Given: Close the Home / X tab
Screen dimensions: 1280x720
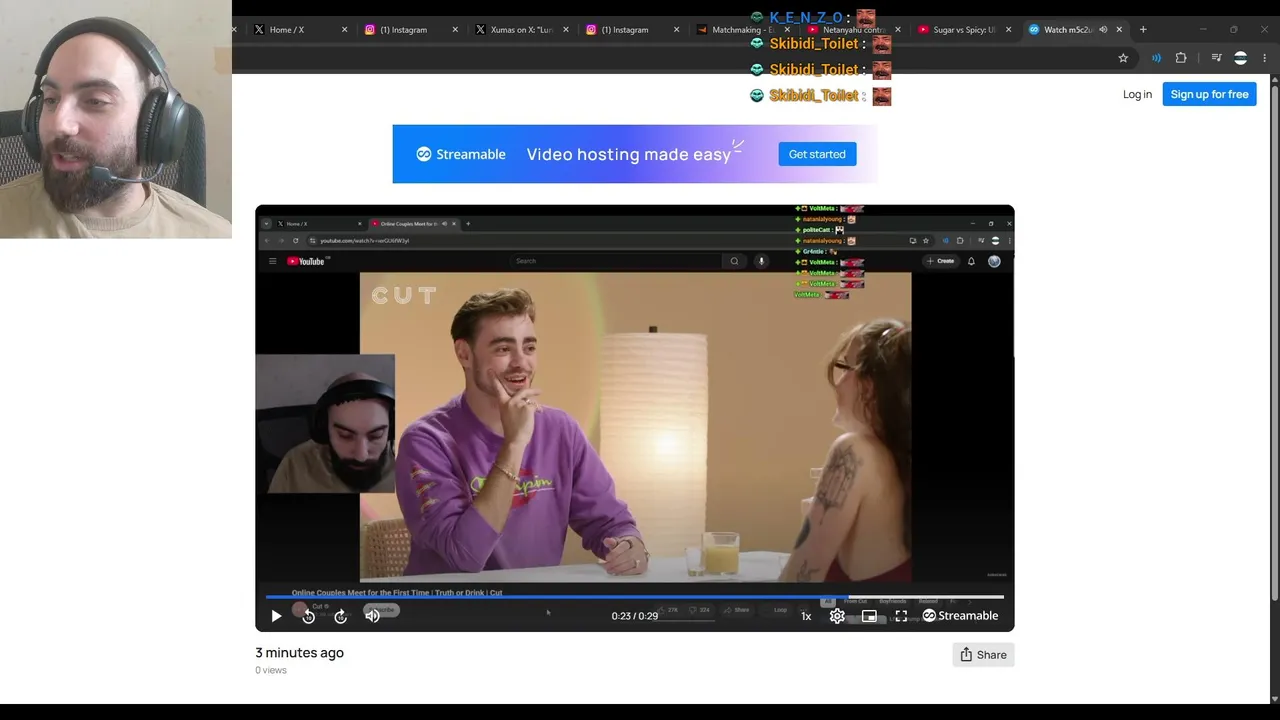Looking at the screenshot, I should 345,30.
